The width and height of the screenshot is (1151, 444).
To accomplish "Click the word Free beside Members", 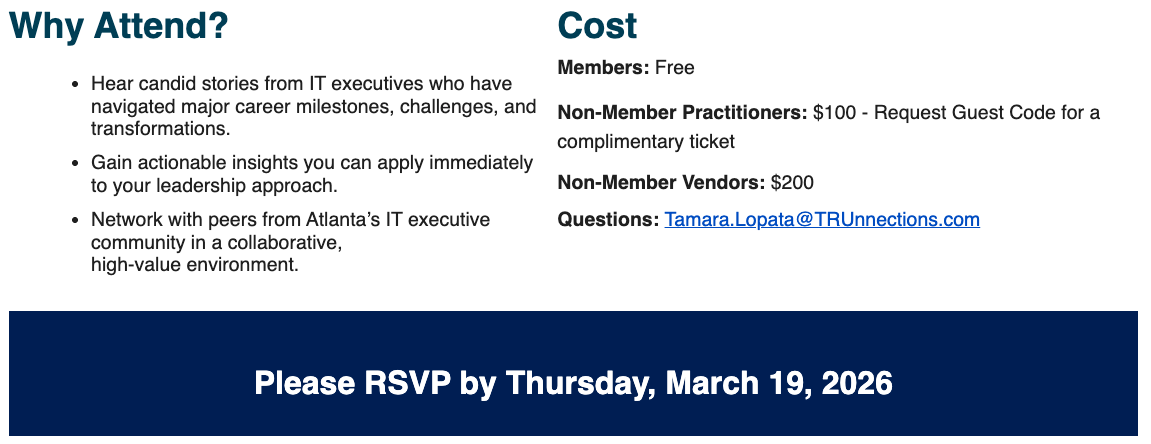I will (675, 68).
